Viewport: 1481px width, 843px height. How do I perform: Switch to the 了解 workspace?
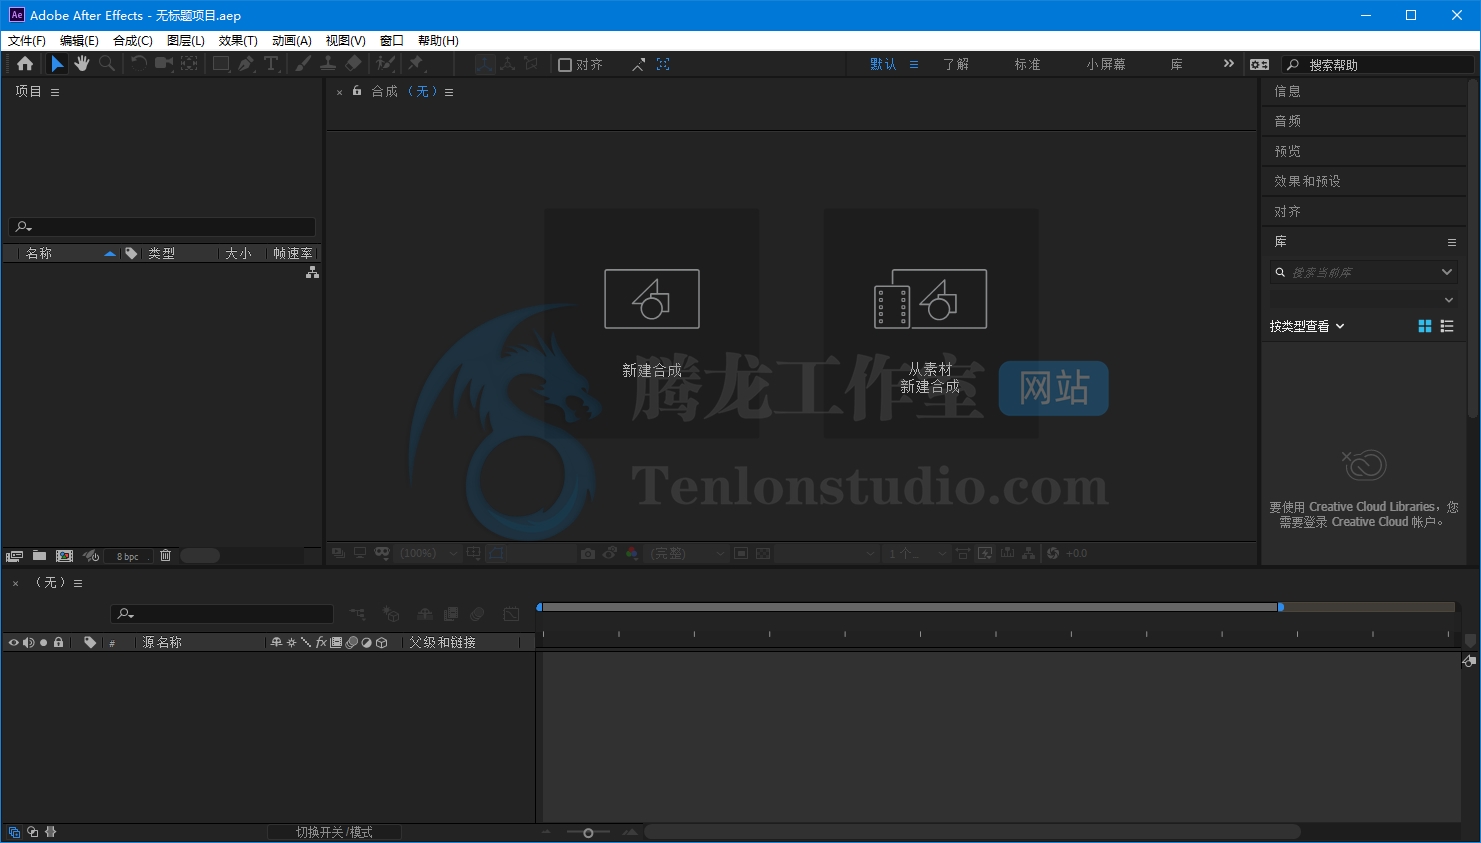click(956, 64)
